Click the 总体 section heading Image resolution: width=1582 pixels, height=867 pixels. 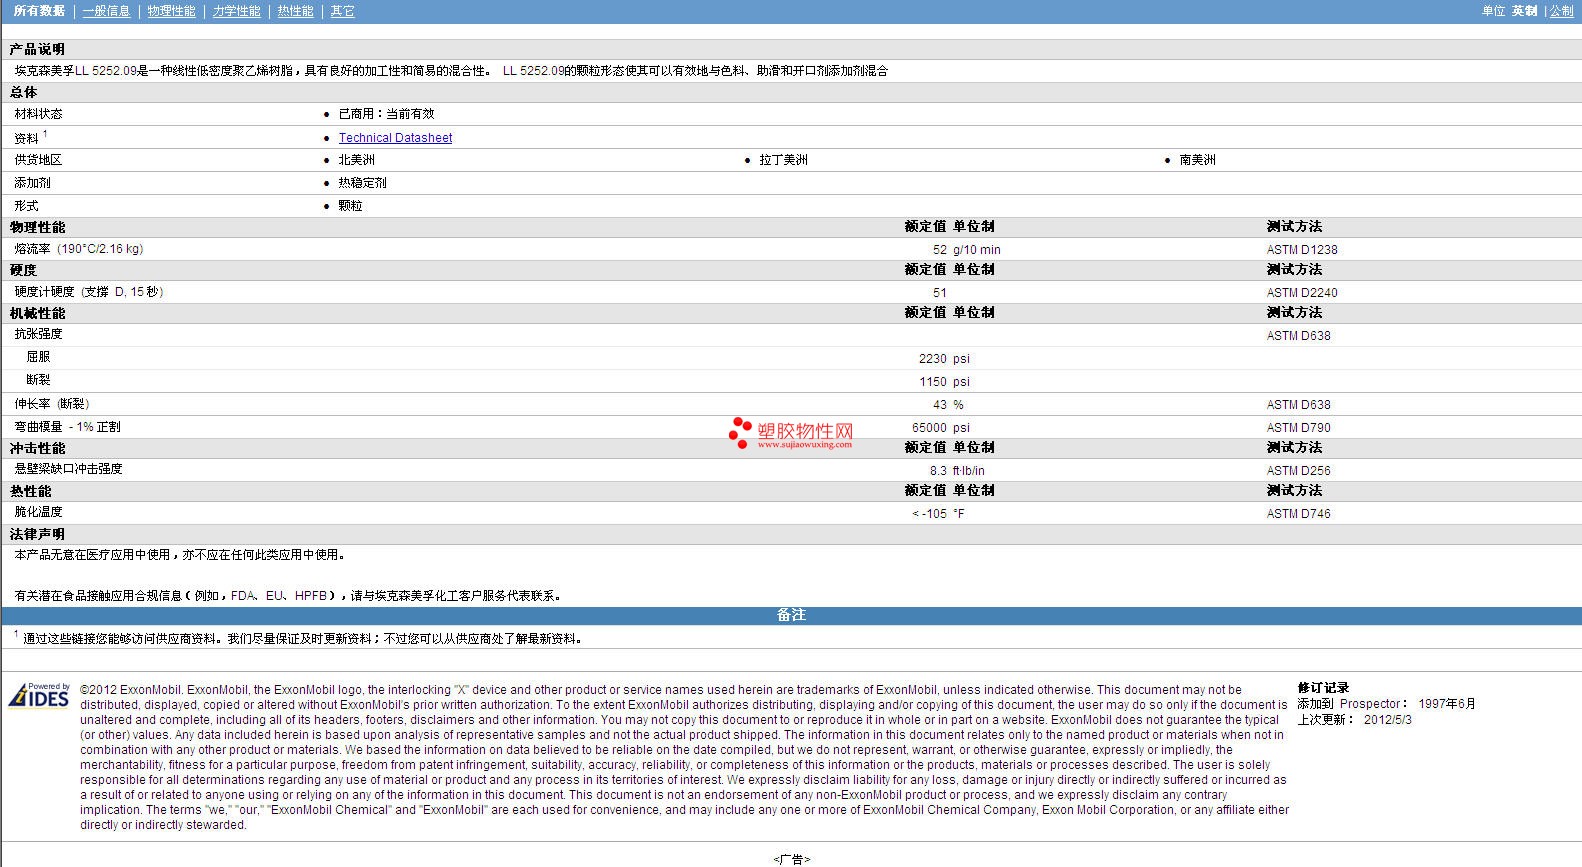pos(23,92)
